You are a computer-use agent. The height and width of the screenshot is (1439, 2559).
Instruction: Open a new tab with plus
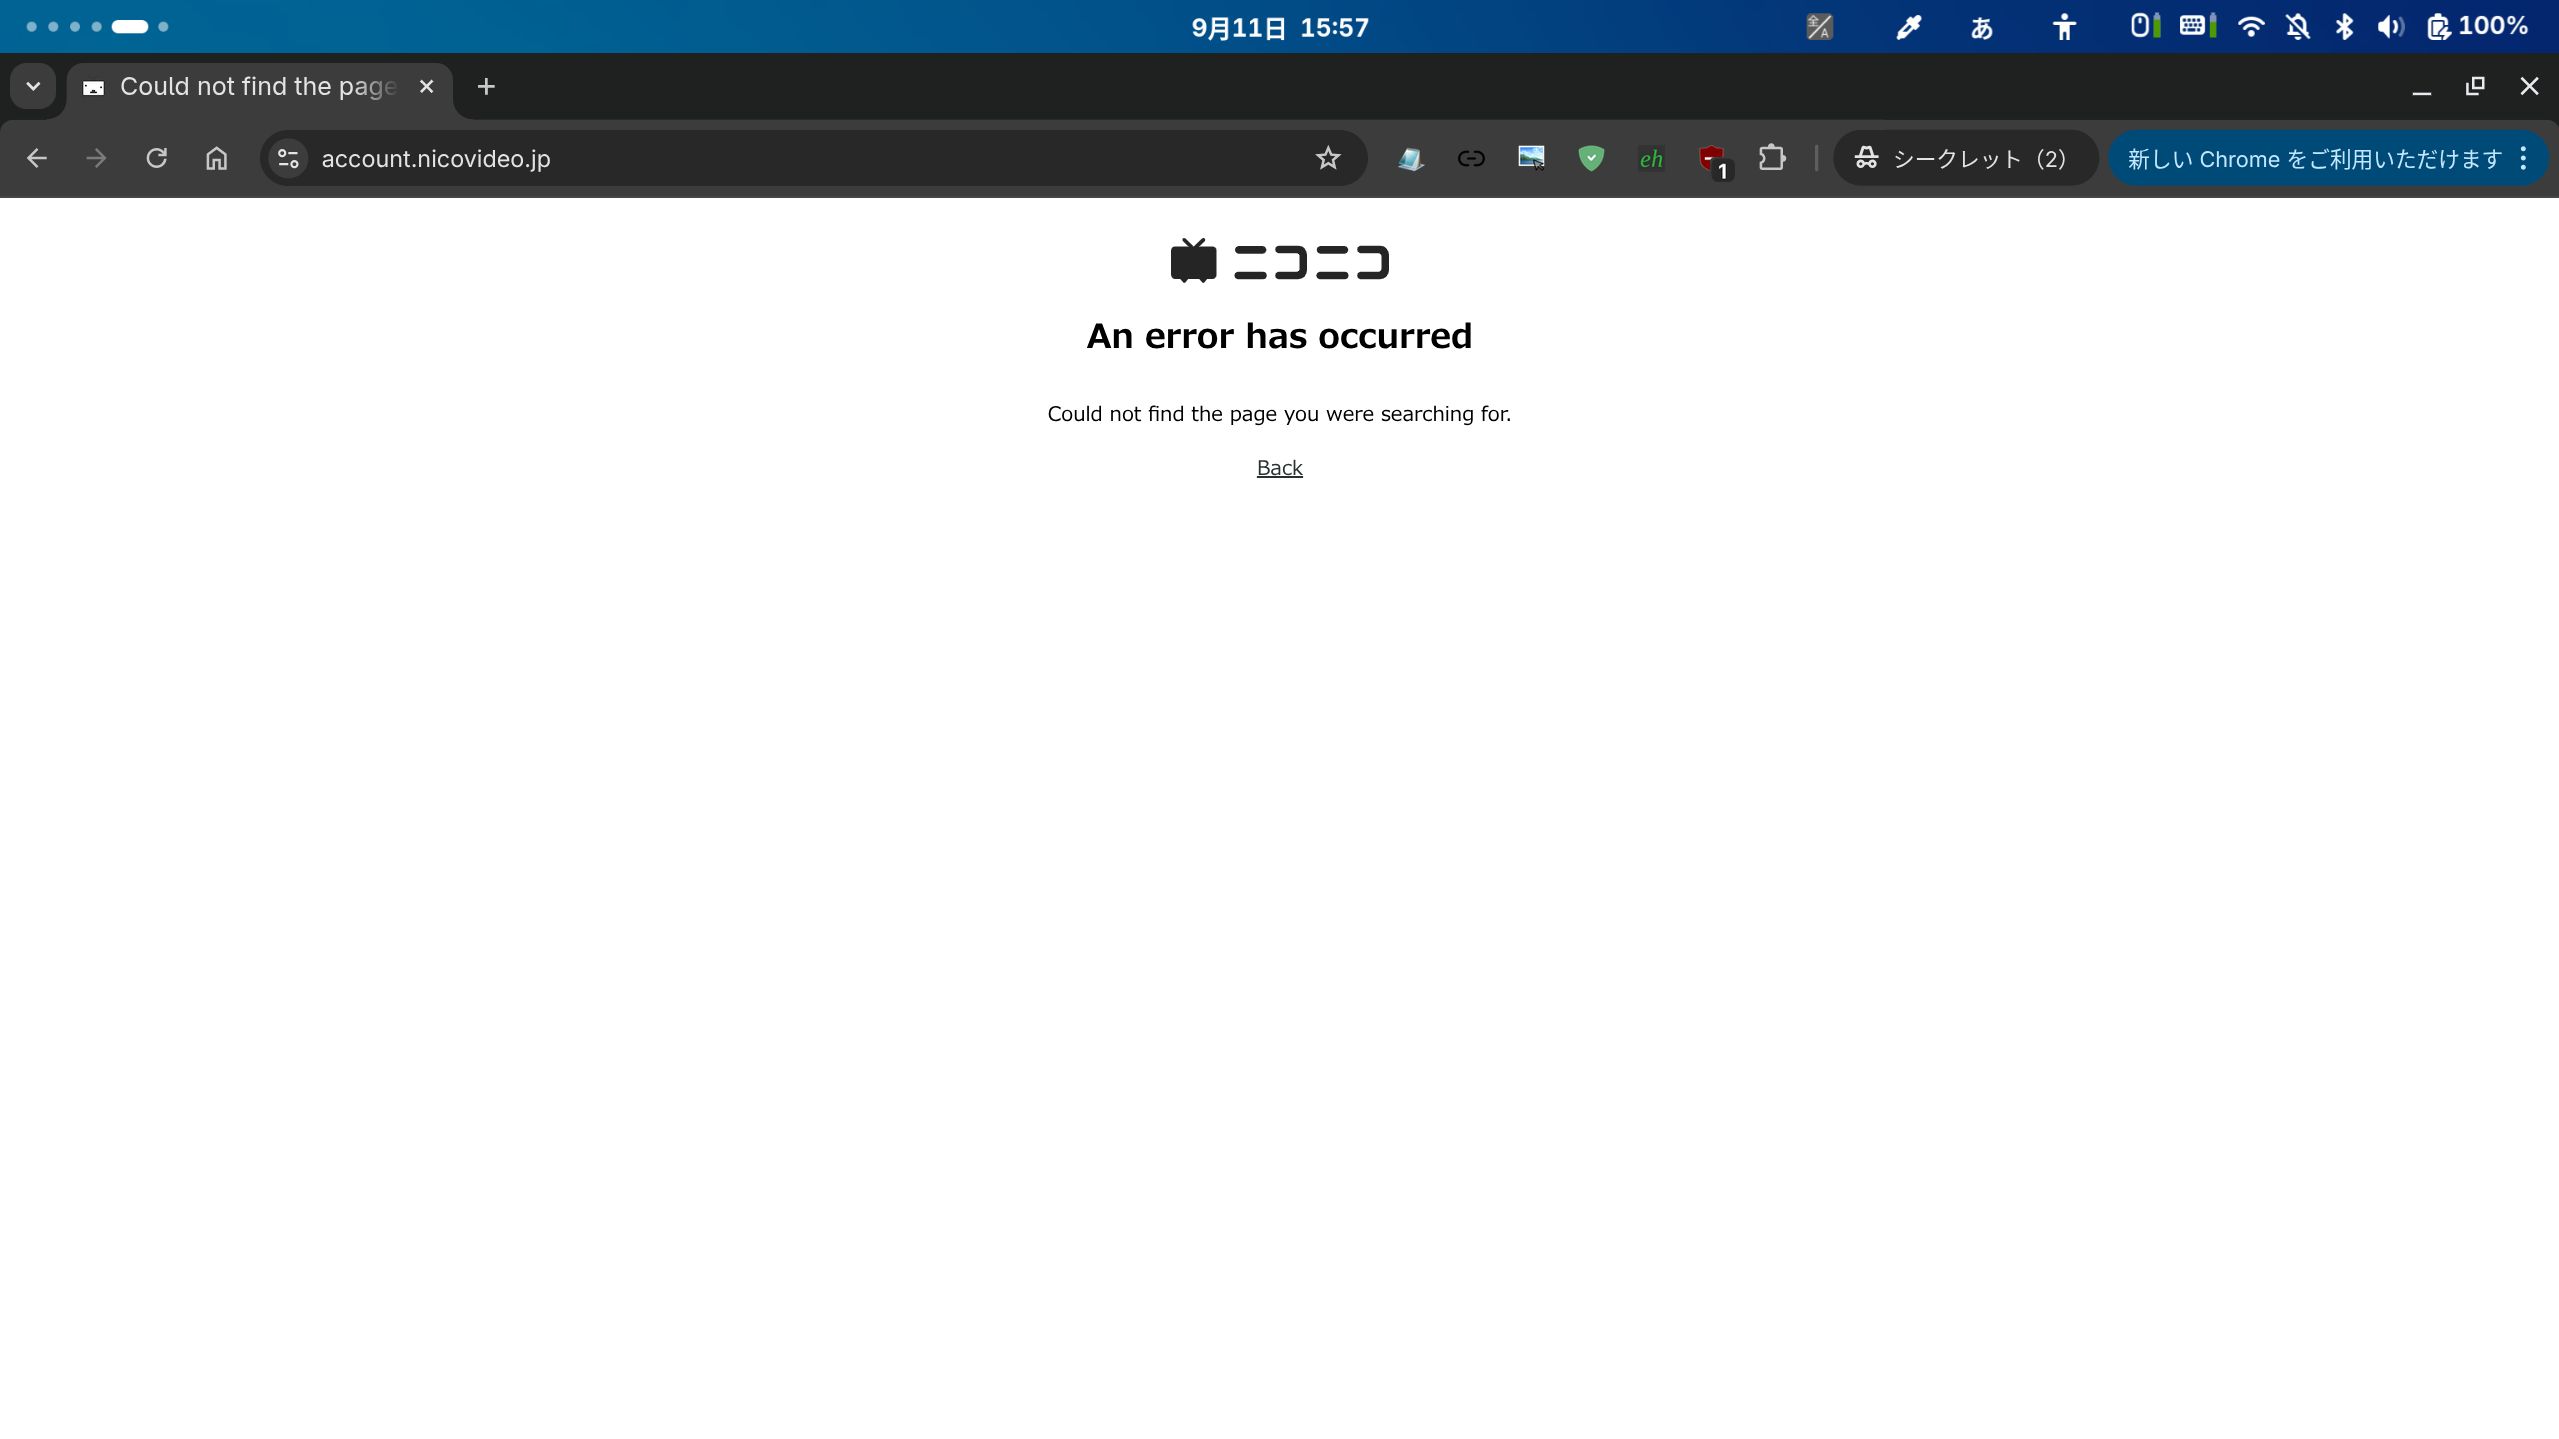486,87
